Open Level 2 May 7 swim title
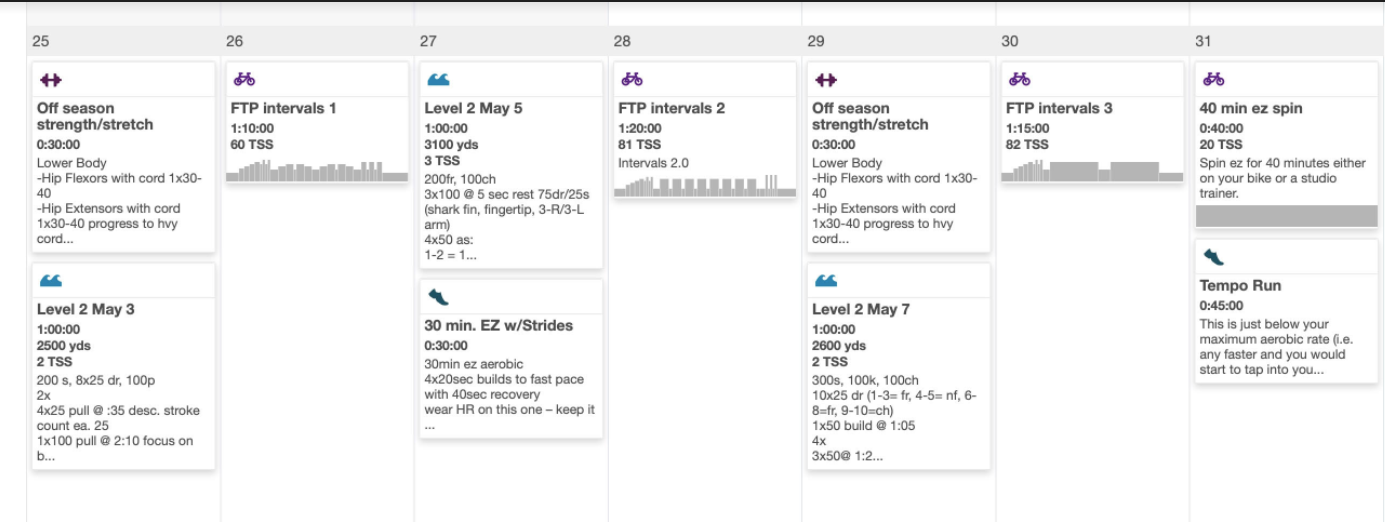This screenshot has height=522, width=1385. 860,309
